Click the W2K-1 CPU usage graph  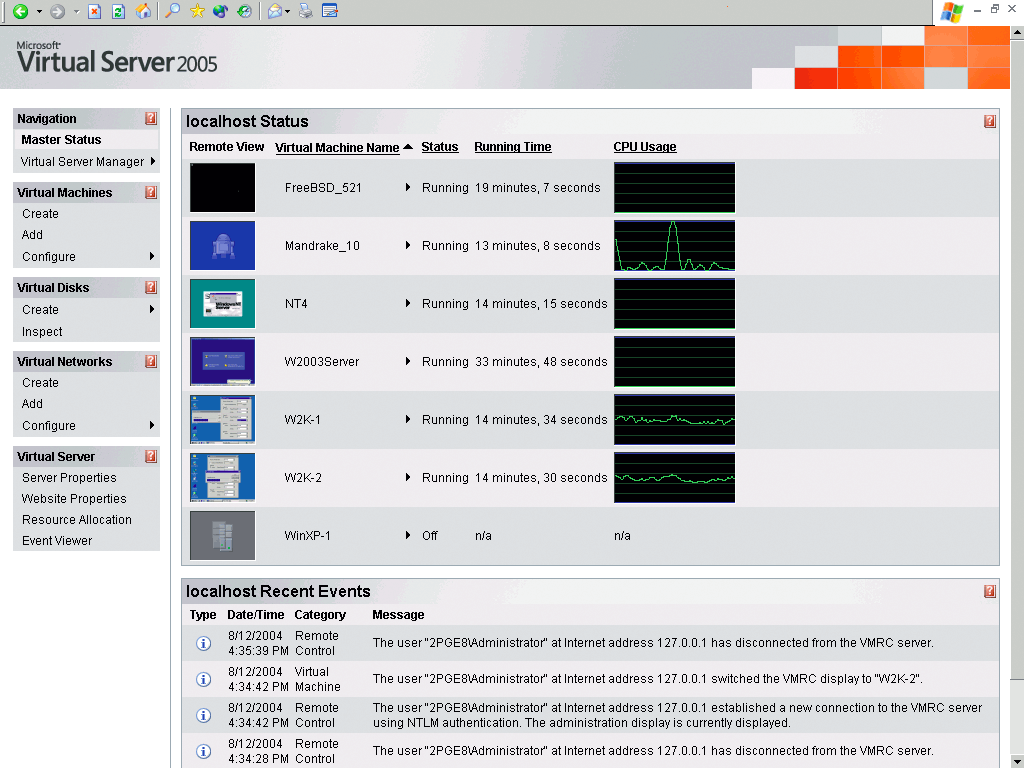point(674,419)
